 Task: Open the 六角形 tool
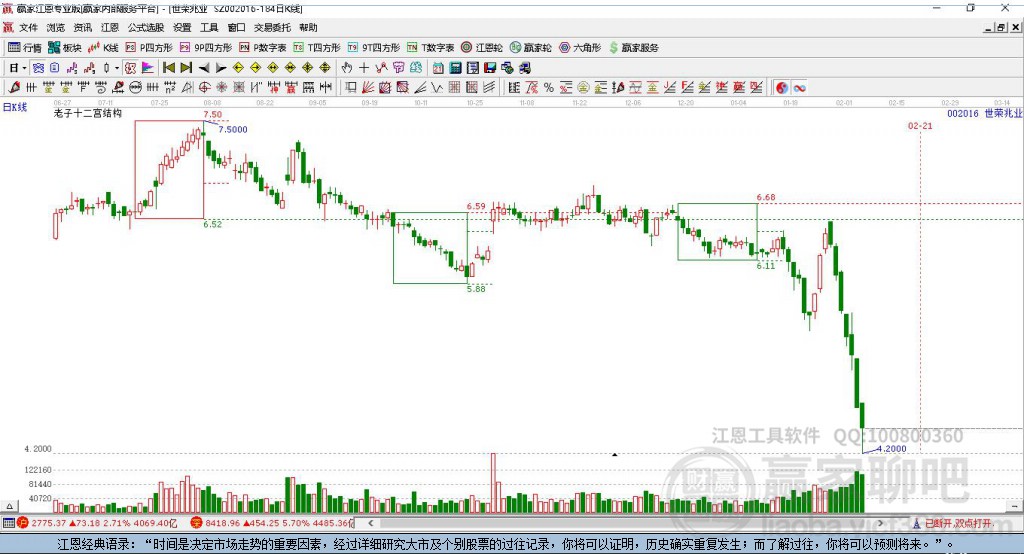(x=580, y=48)
